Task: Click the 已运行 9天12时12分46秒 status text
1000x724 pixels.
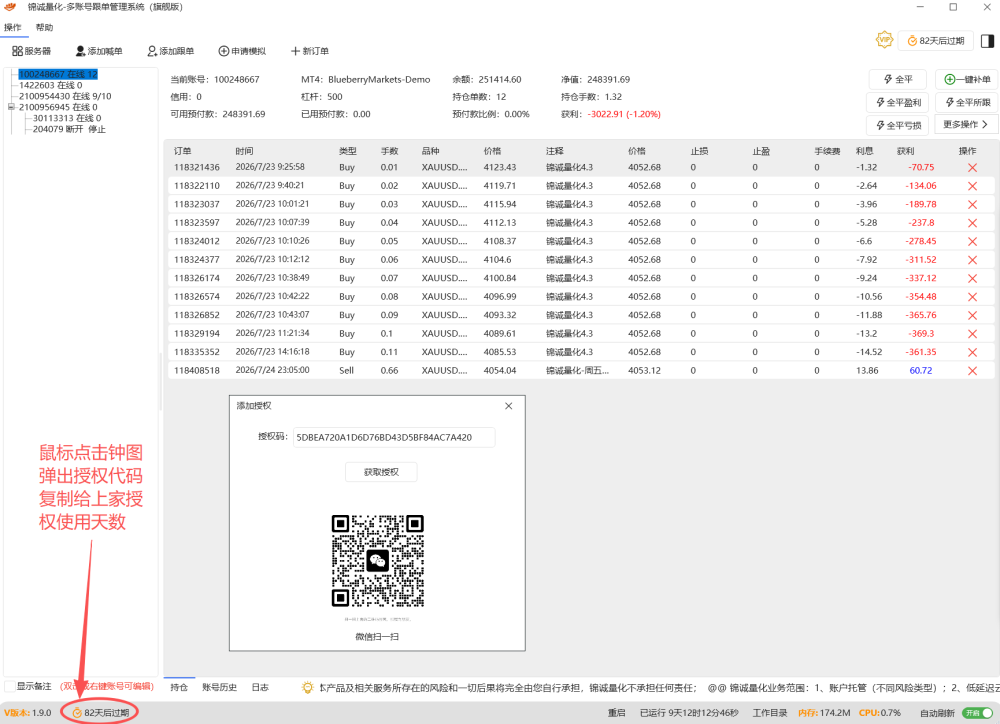Action: tap(689, 713)
